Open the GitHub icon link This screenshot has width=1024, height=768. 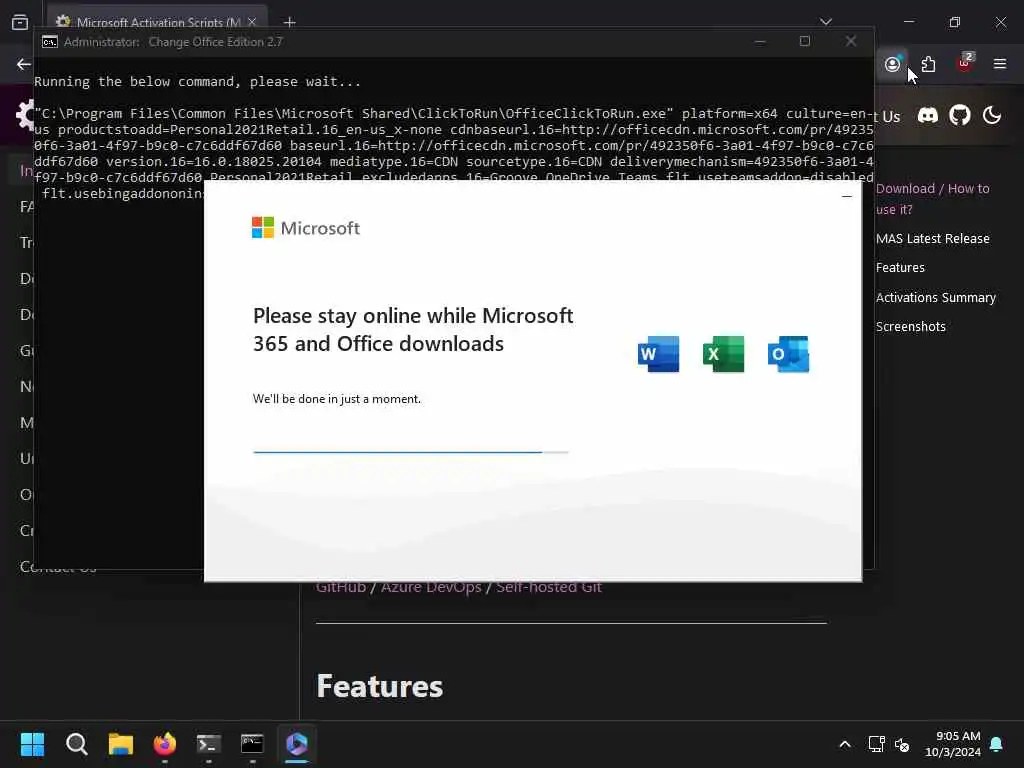tap(959, 116)
